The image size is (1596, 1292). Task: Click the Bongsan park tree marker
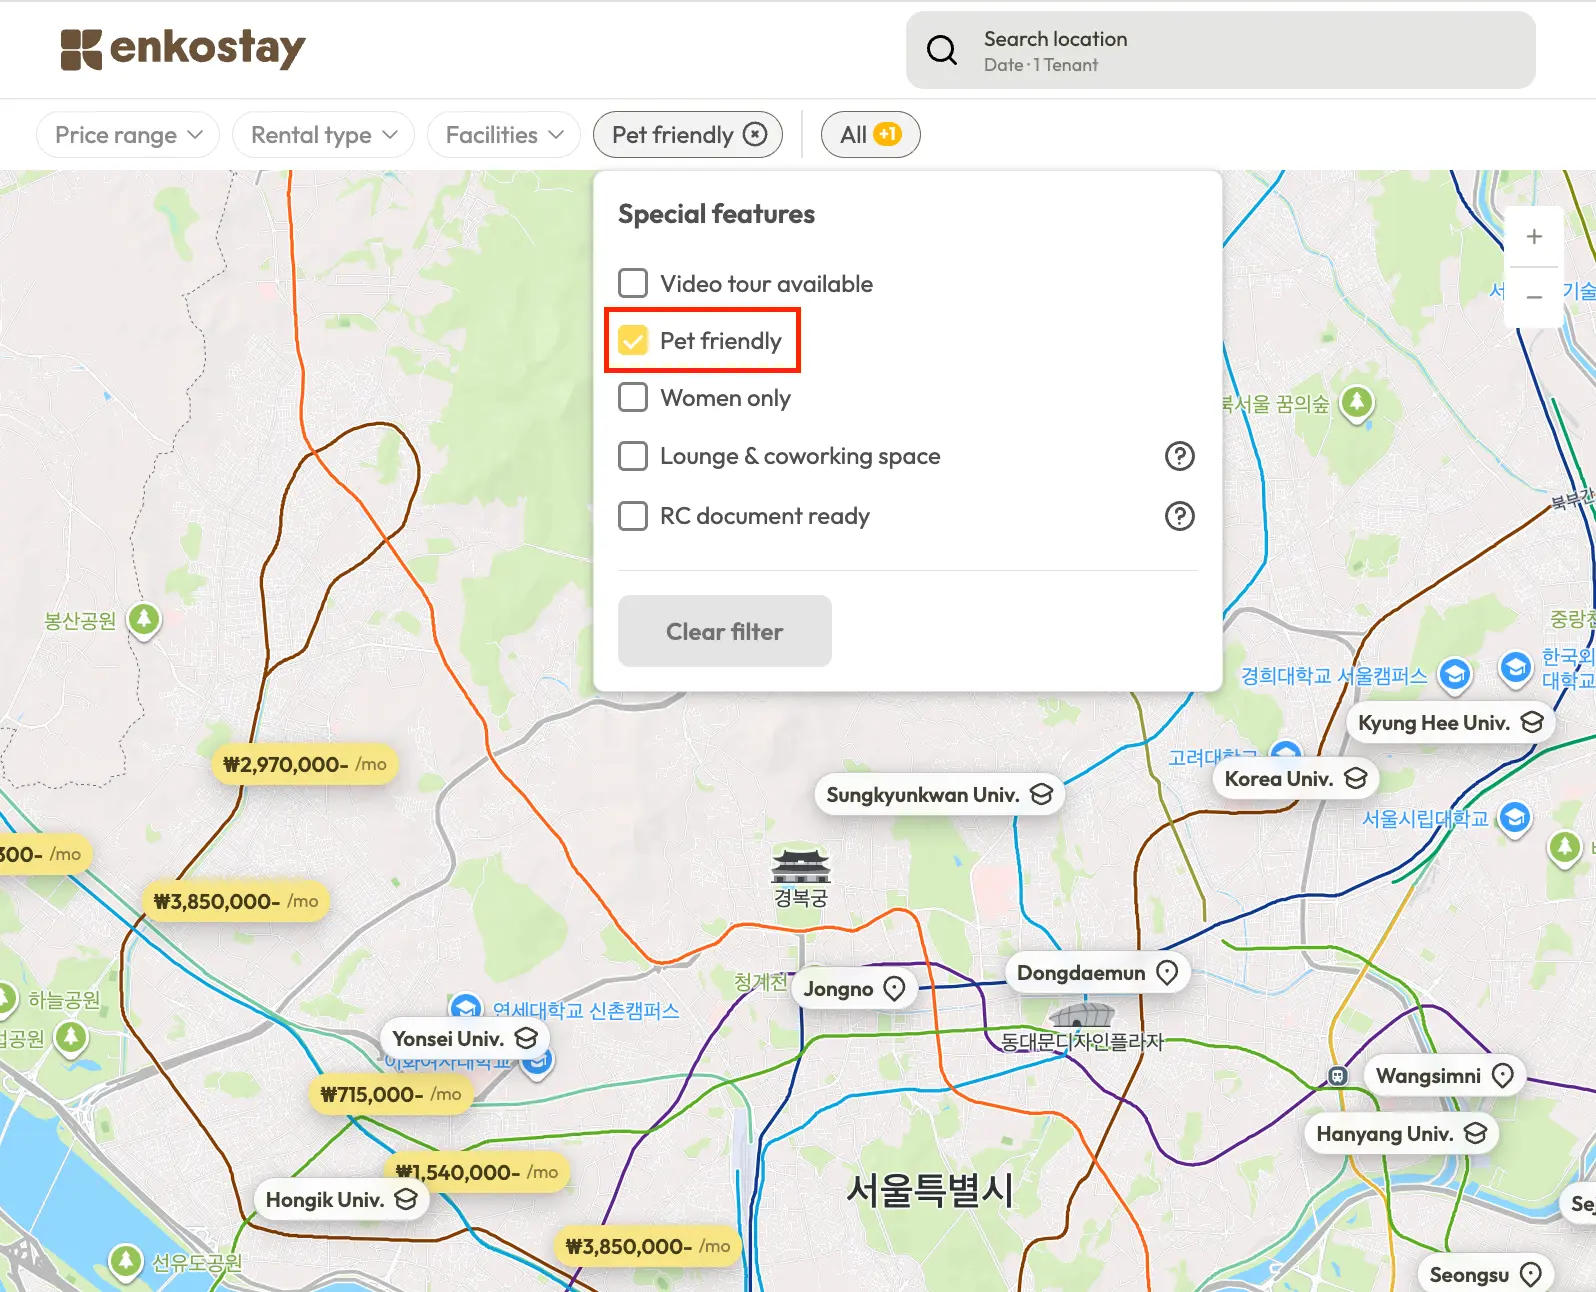click(145, 620)
